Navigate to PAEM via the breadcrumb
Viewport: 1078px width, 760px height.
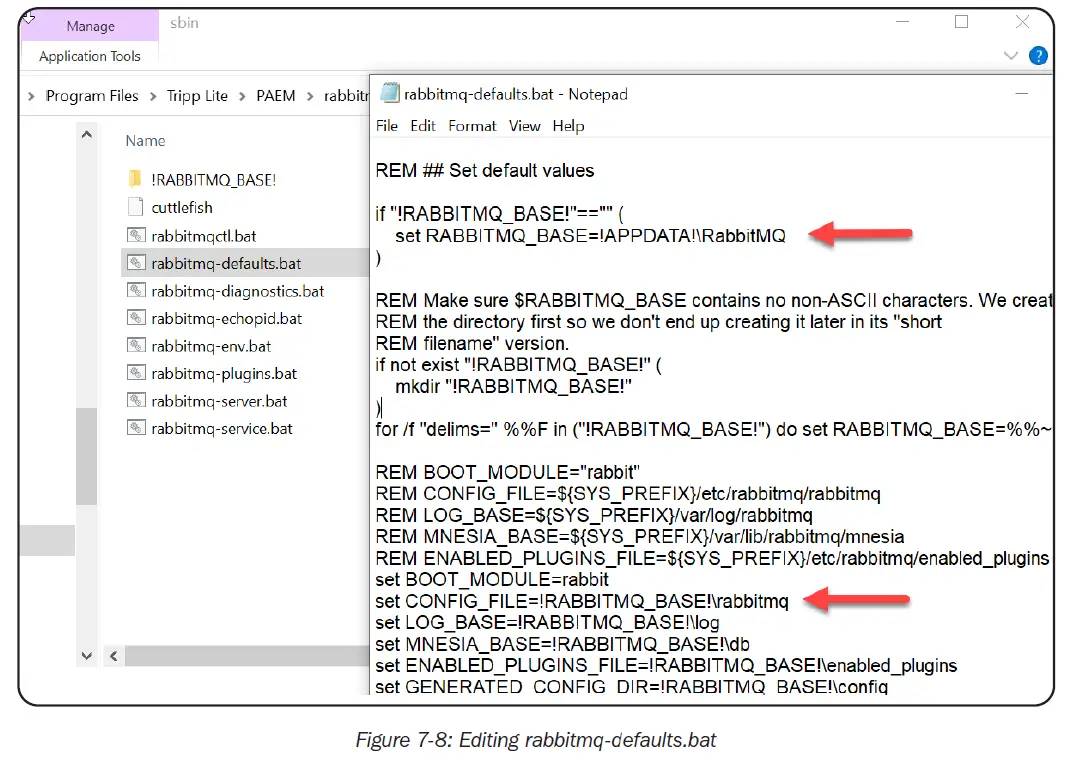point(276,95)
